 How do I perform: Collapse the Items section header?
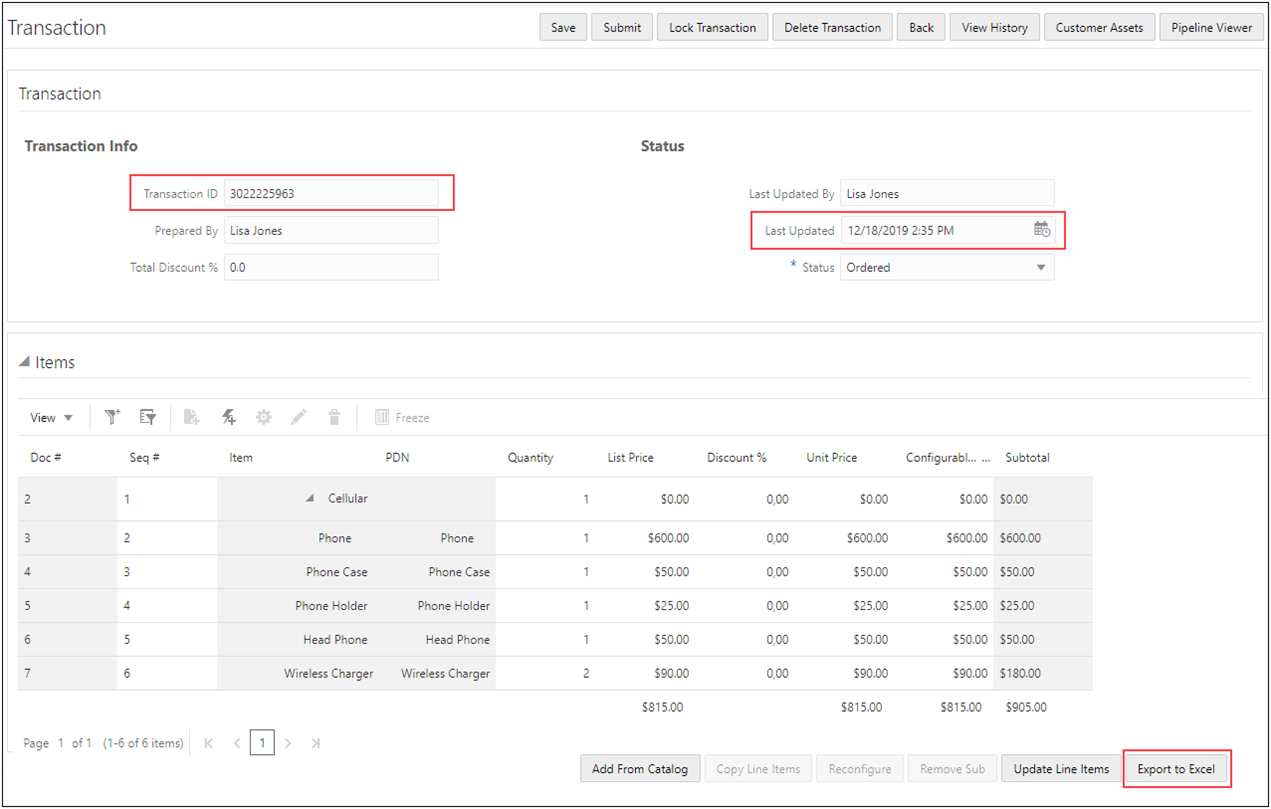23,361
